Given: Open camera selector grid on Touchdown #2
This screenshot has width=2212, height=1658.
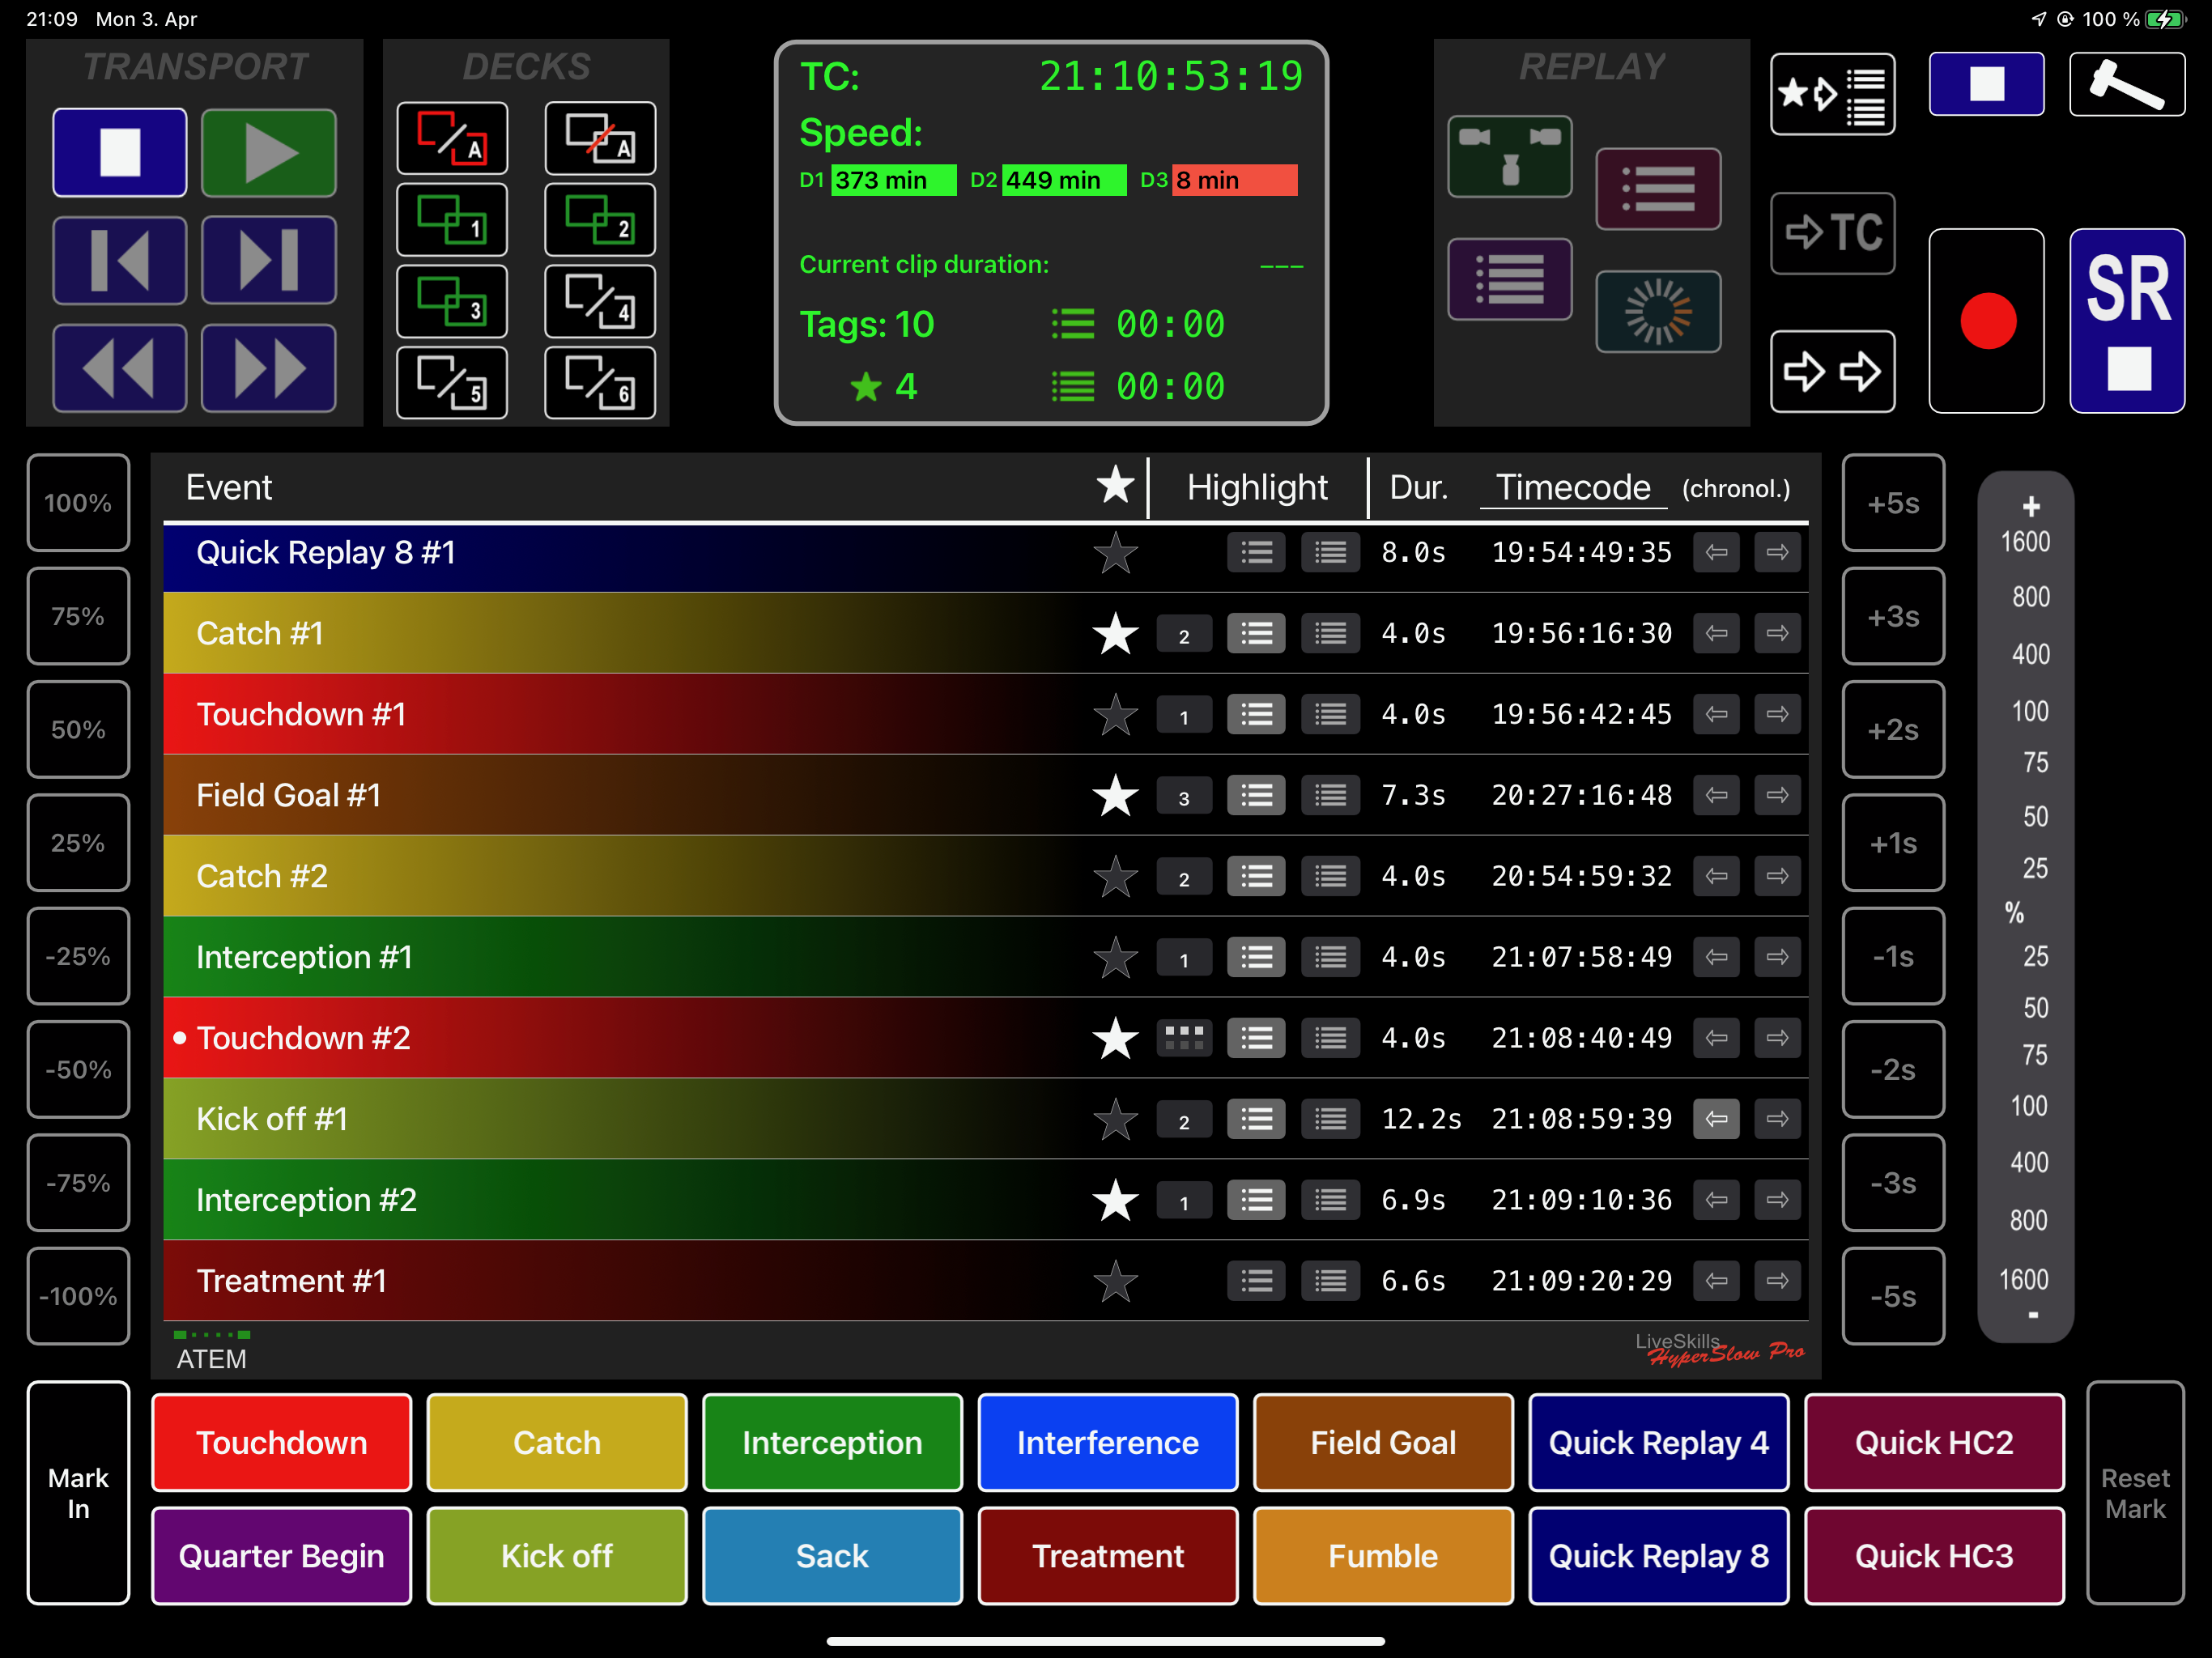Looking at the screenshot, I should (x=1184, y=1039).
